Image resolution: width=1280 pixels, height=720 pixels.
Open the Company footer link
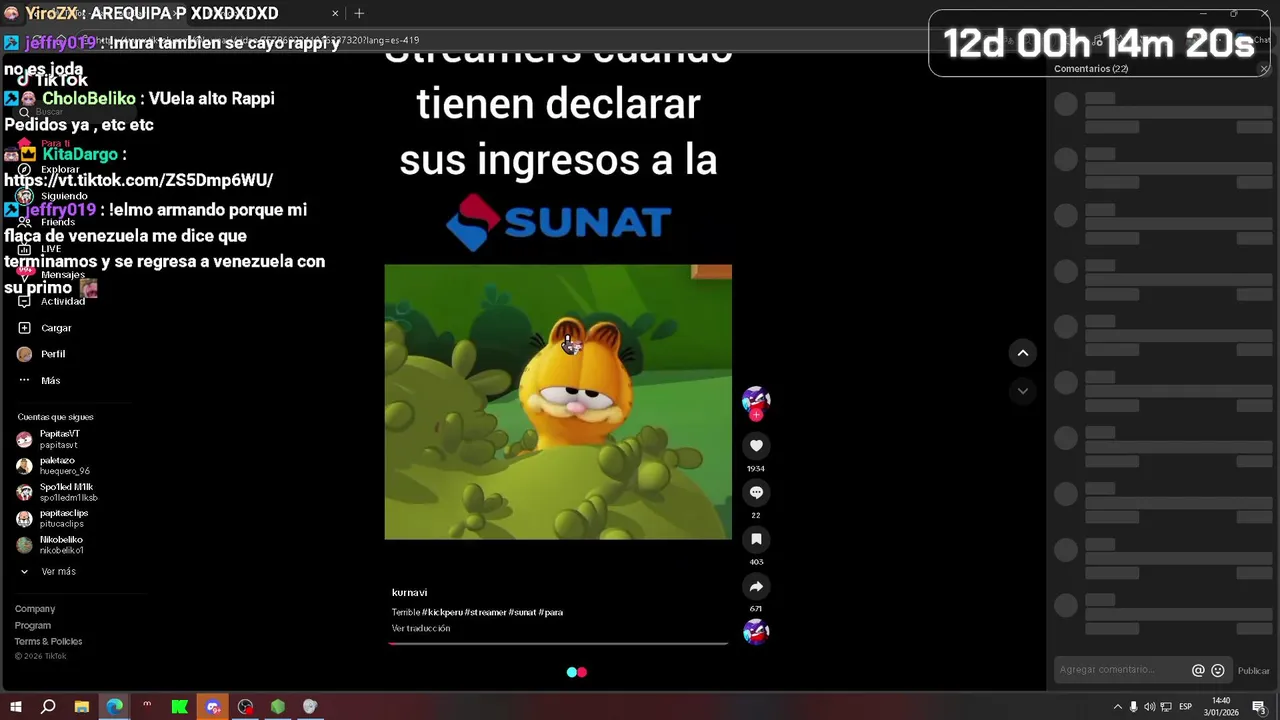coord(35,609)
